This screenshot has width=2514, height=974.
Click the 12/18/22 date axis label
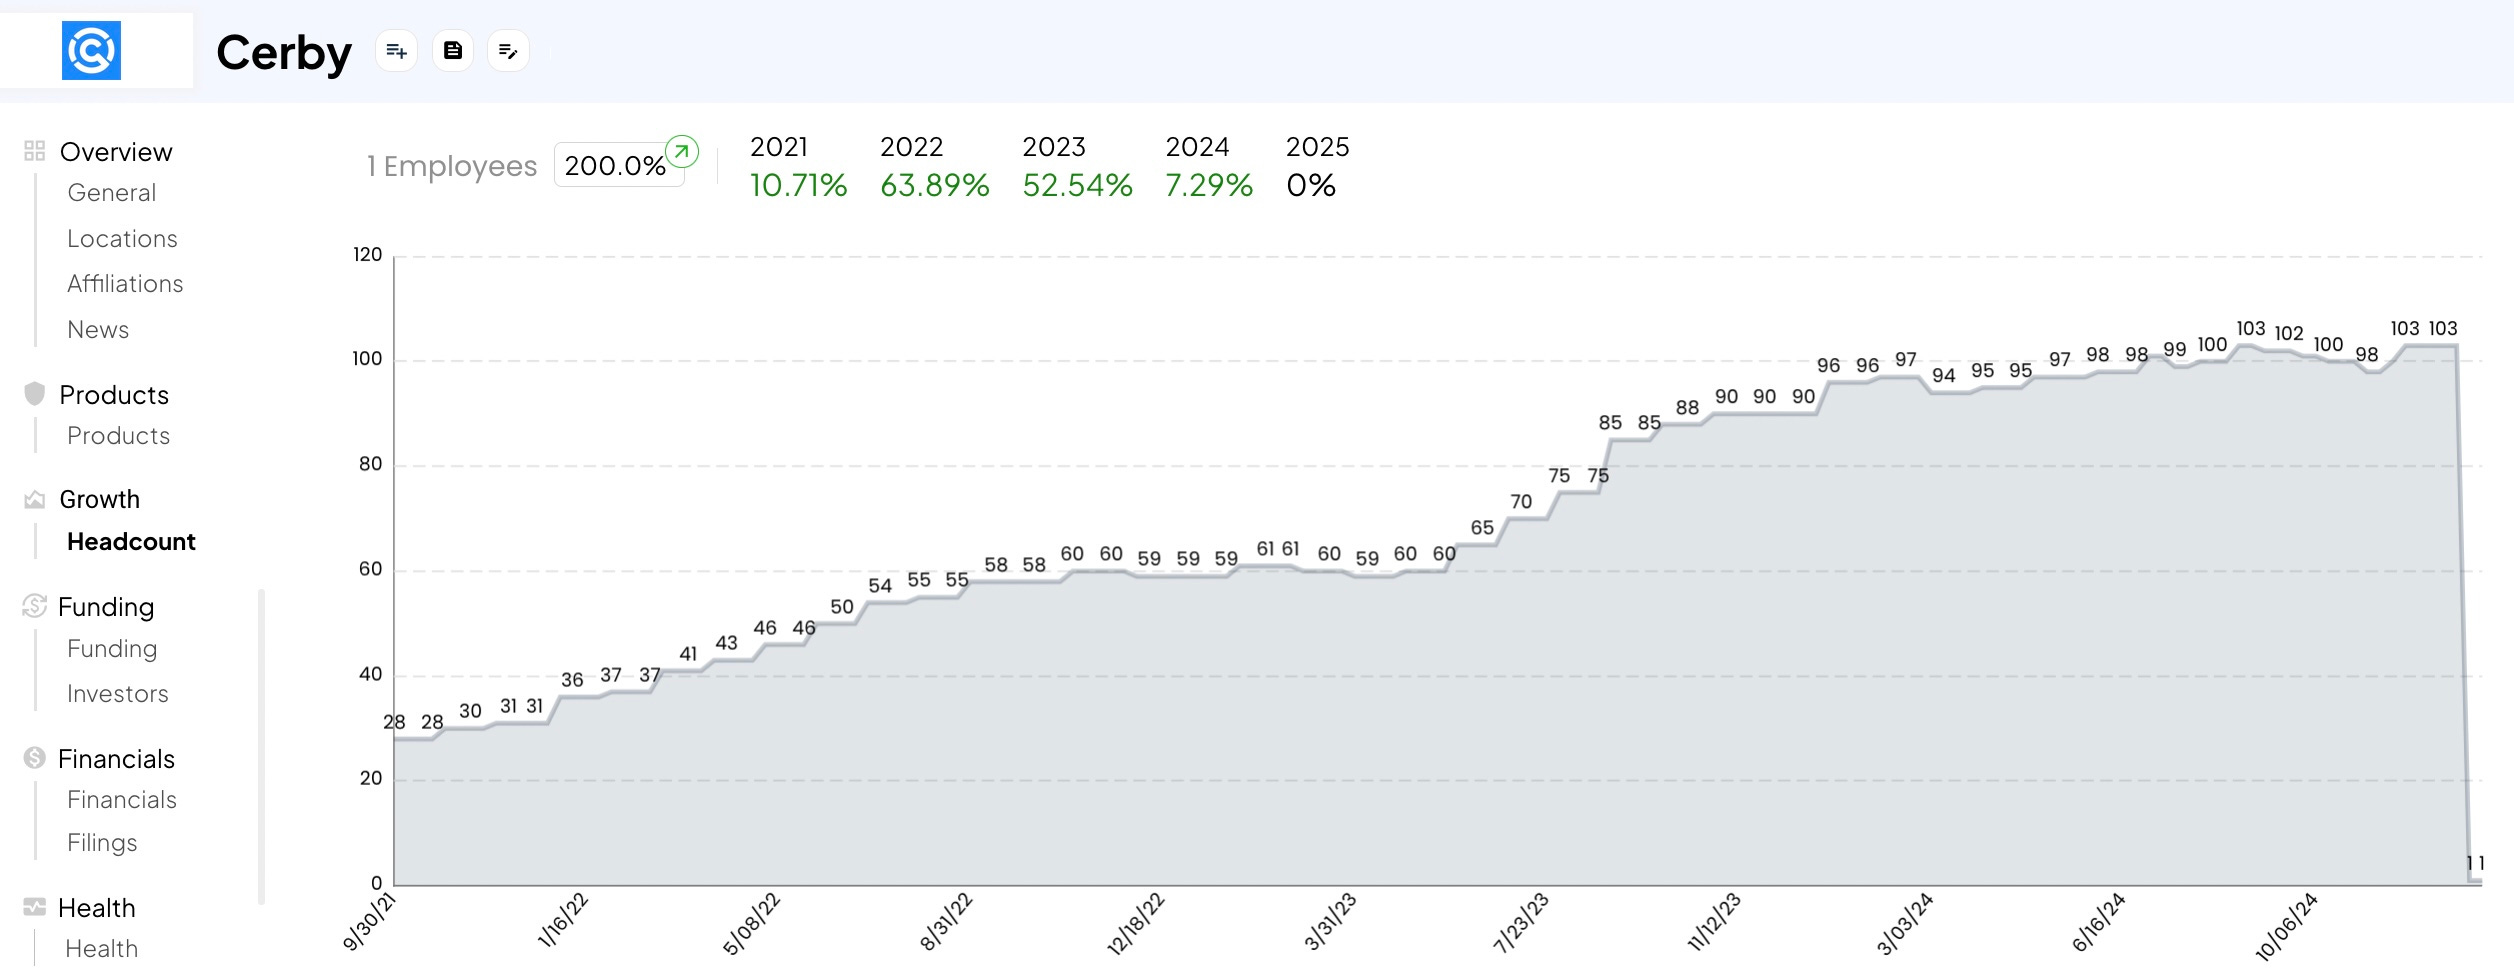pyautogui.click(x=1136, y=925)
